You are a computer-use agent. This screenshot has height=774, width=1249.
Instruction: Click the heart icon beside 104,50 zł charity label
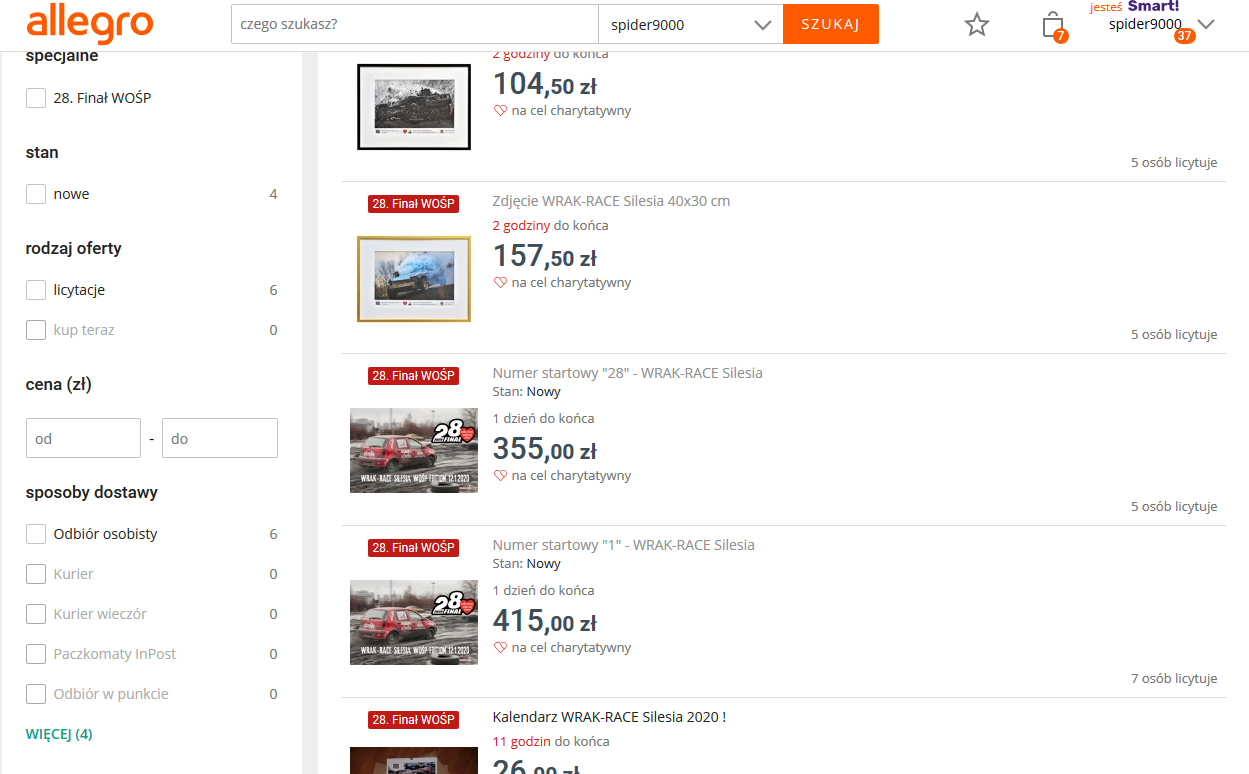pos(501,111)
